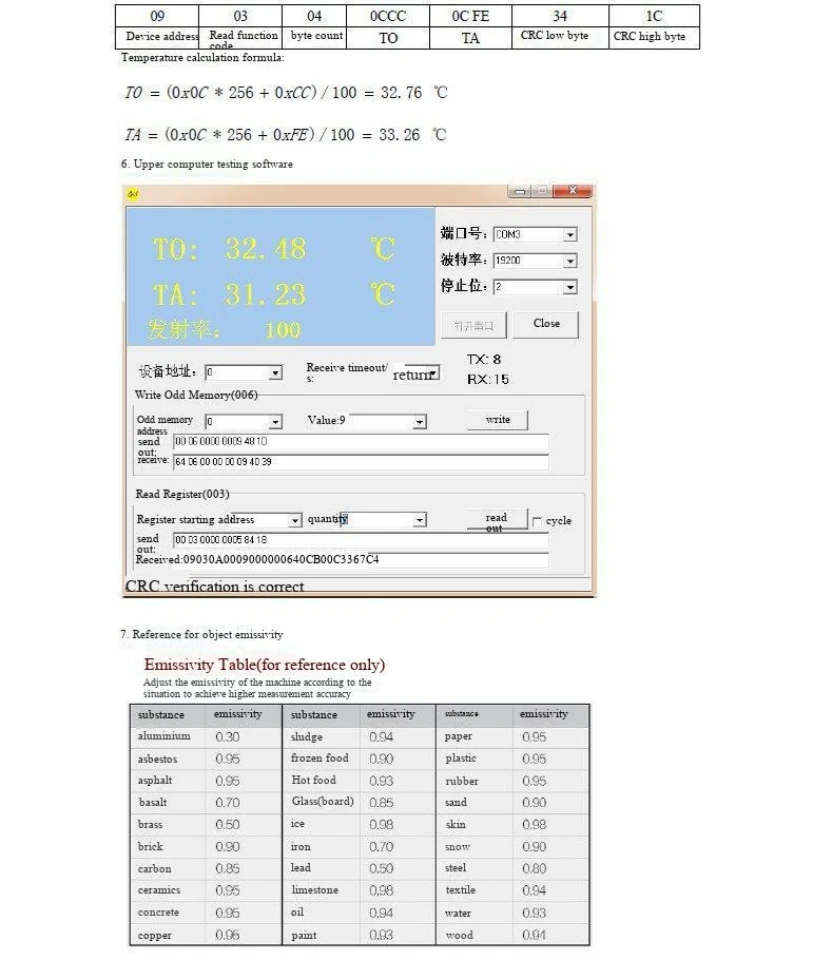Expand the Odd memory address dropdown
813x960 pixels.
275,422
